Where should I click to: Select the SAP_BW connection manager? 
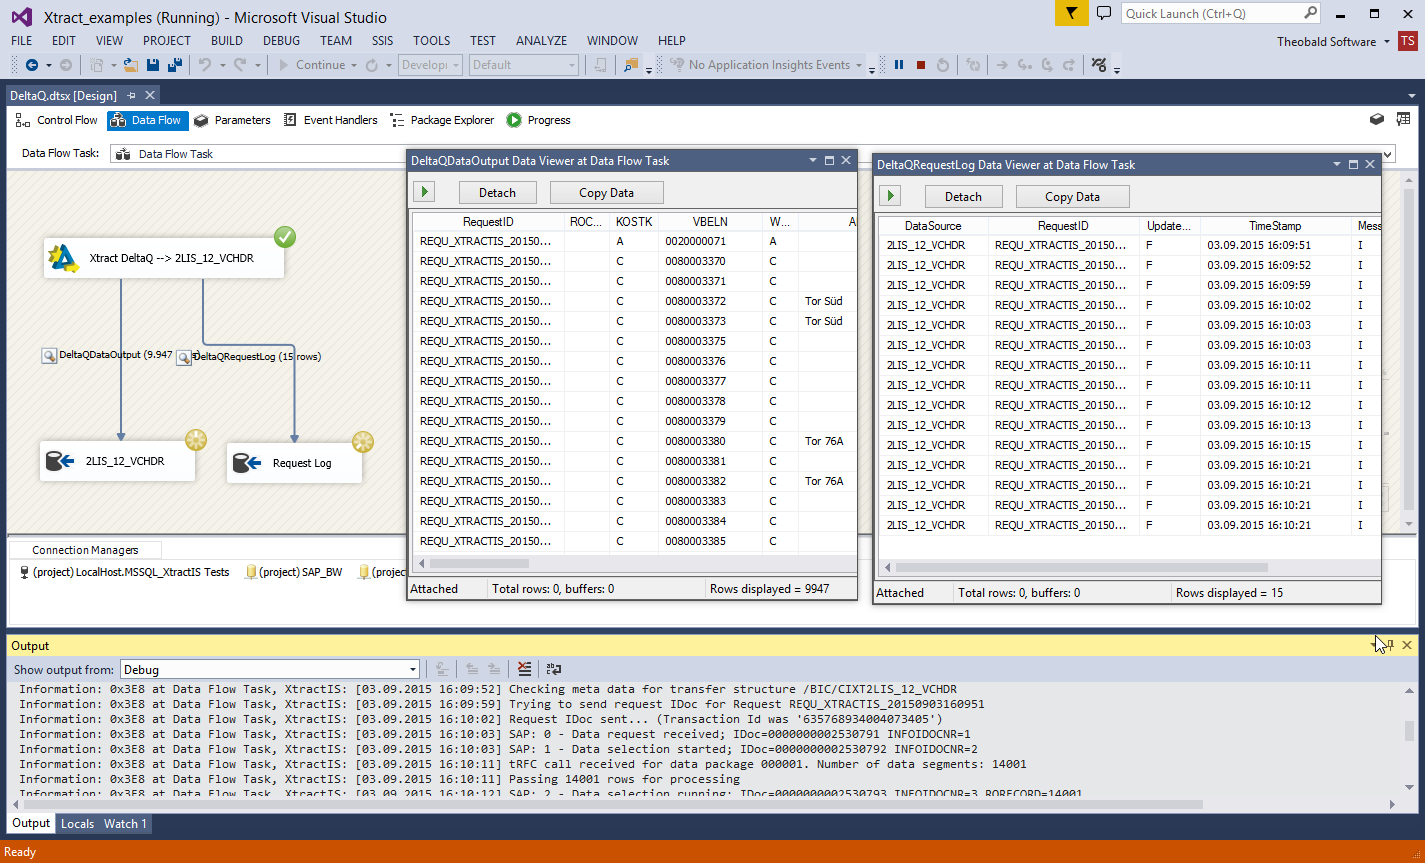pyautogui.click(x=294, y=572)
